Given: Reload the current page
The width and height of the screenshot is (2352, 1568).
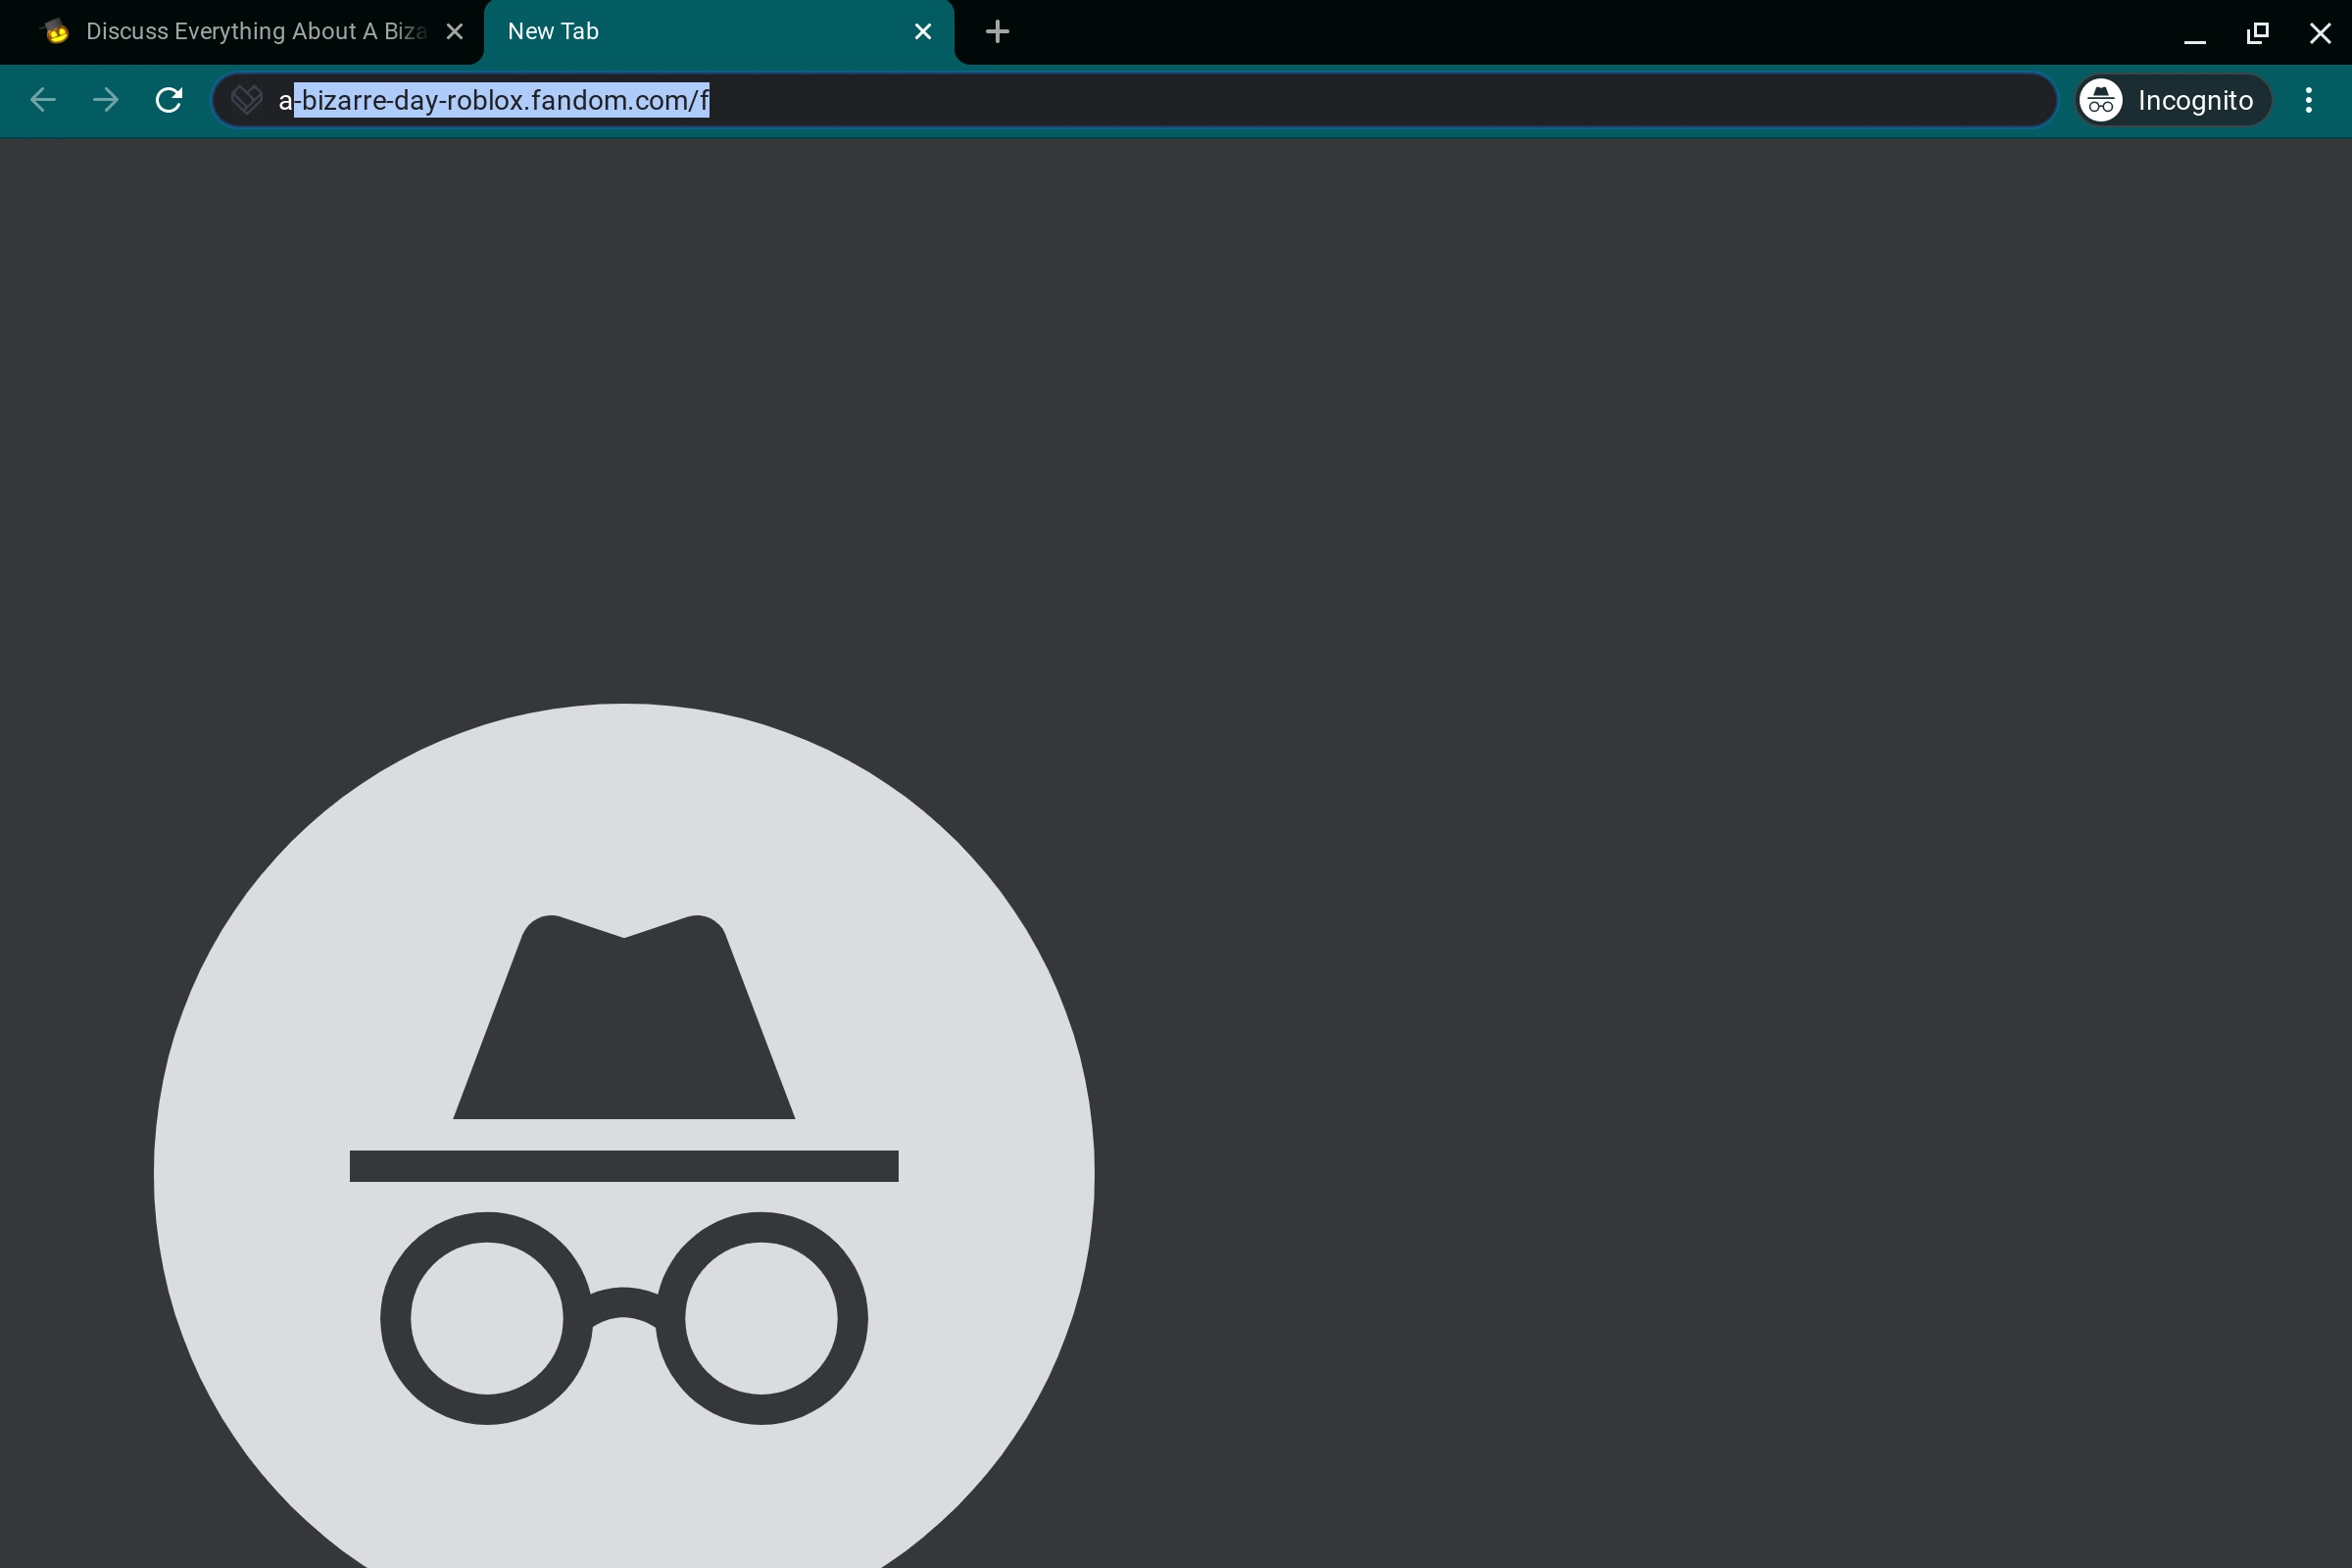Looking at the screenshot, I should [x=169, y=100].
